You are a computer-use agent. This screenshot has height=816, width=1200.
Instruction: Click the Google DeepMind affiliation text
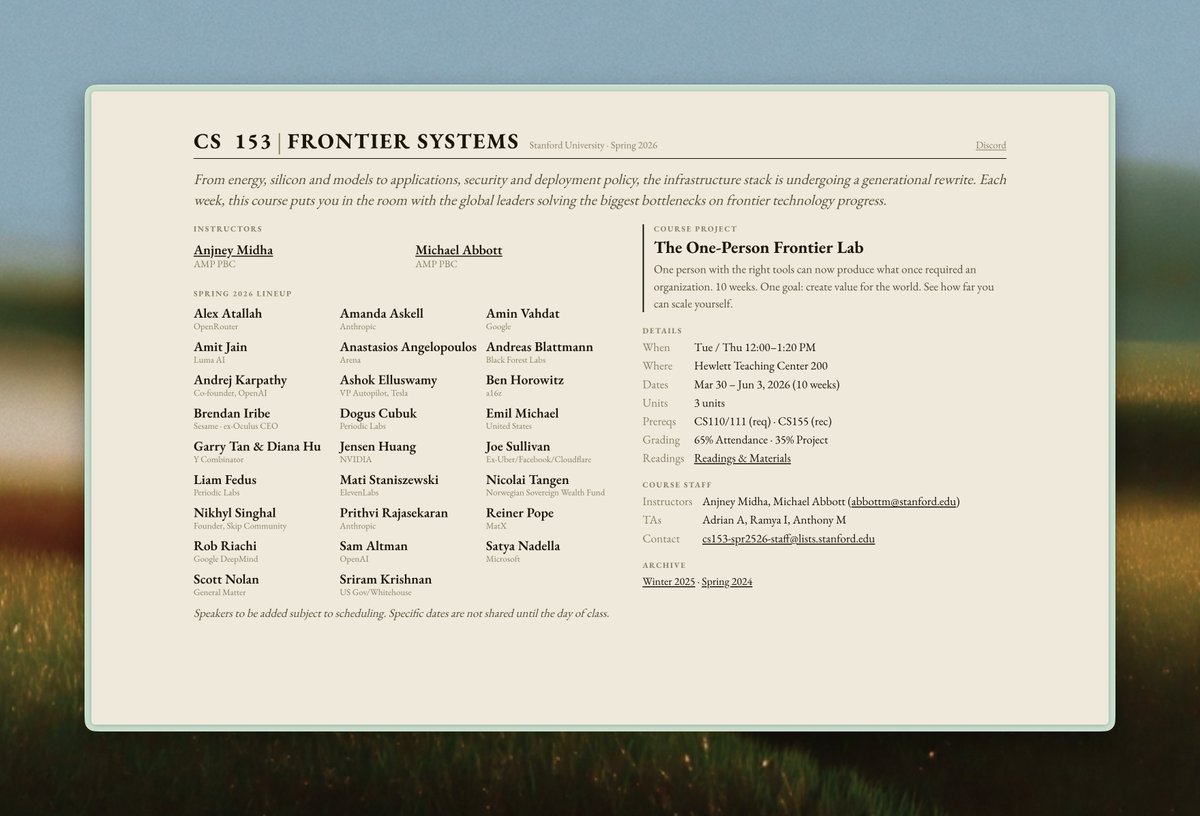tap(225, 560)
